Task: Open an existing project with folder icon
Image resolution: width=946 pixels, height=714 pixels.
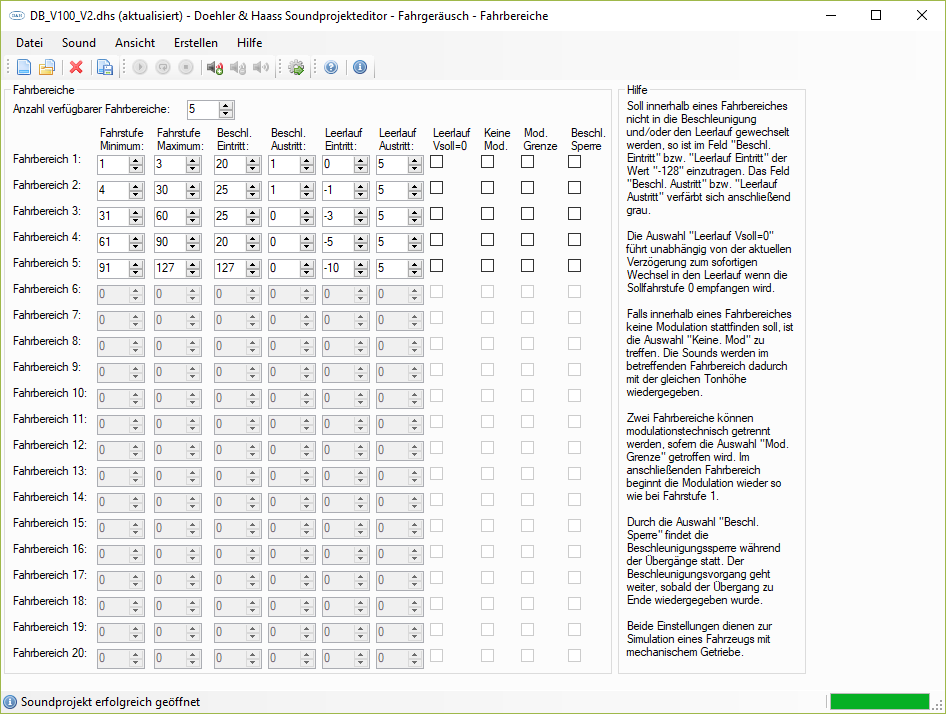Action: 47,67
